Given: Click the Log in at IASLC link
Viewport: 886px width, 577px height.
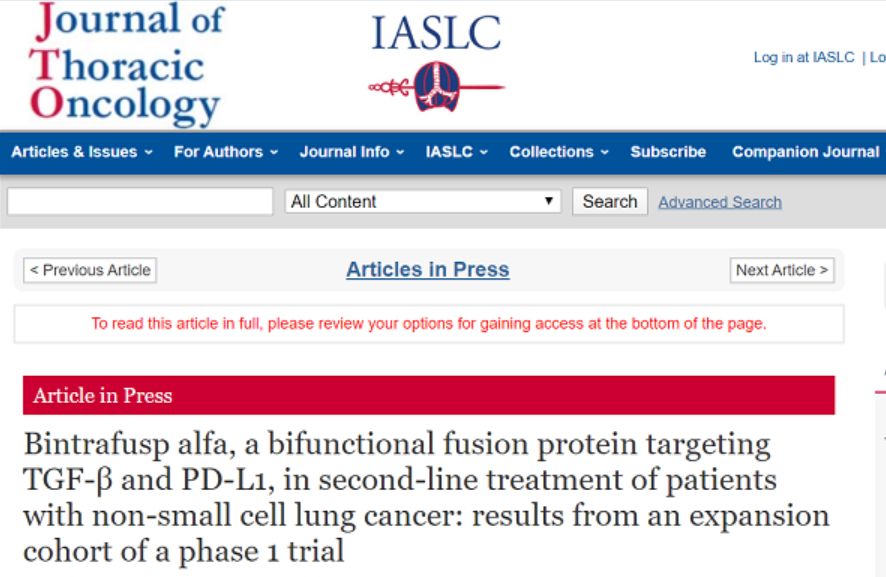Looking at the screenshot, I should [804, 58].
